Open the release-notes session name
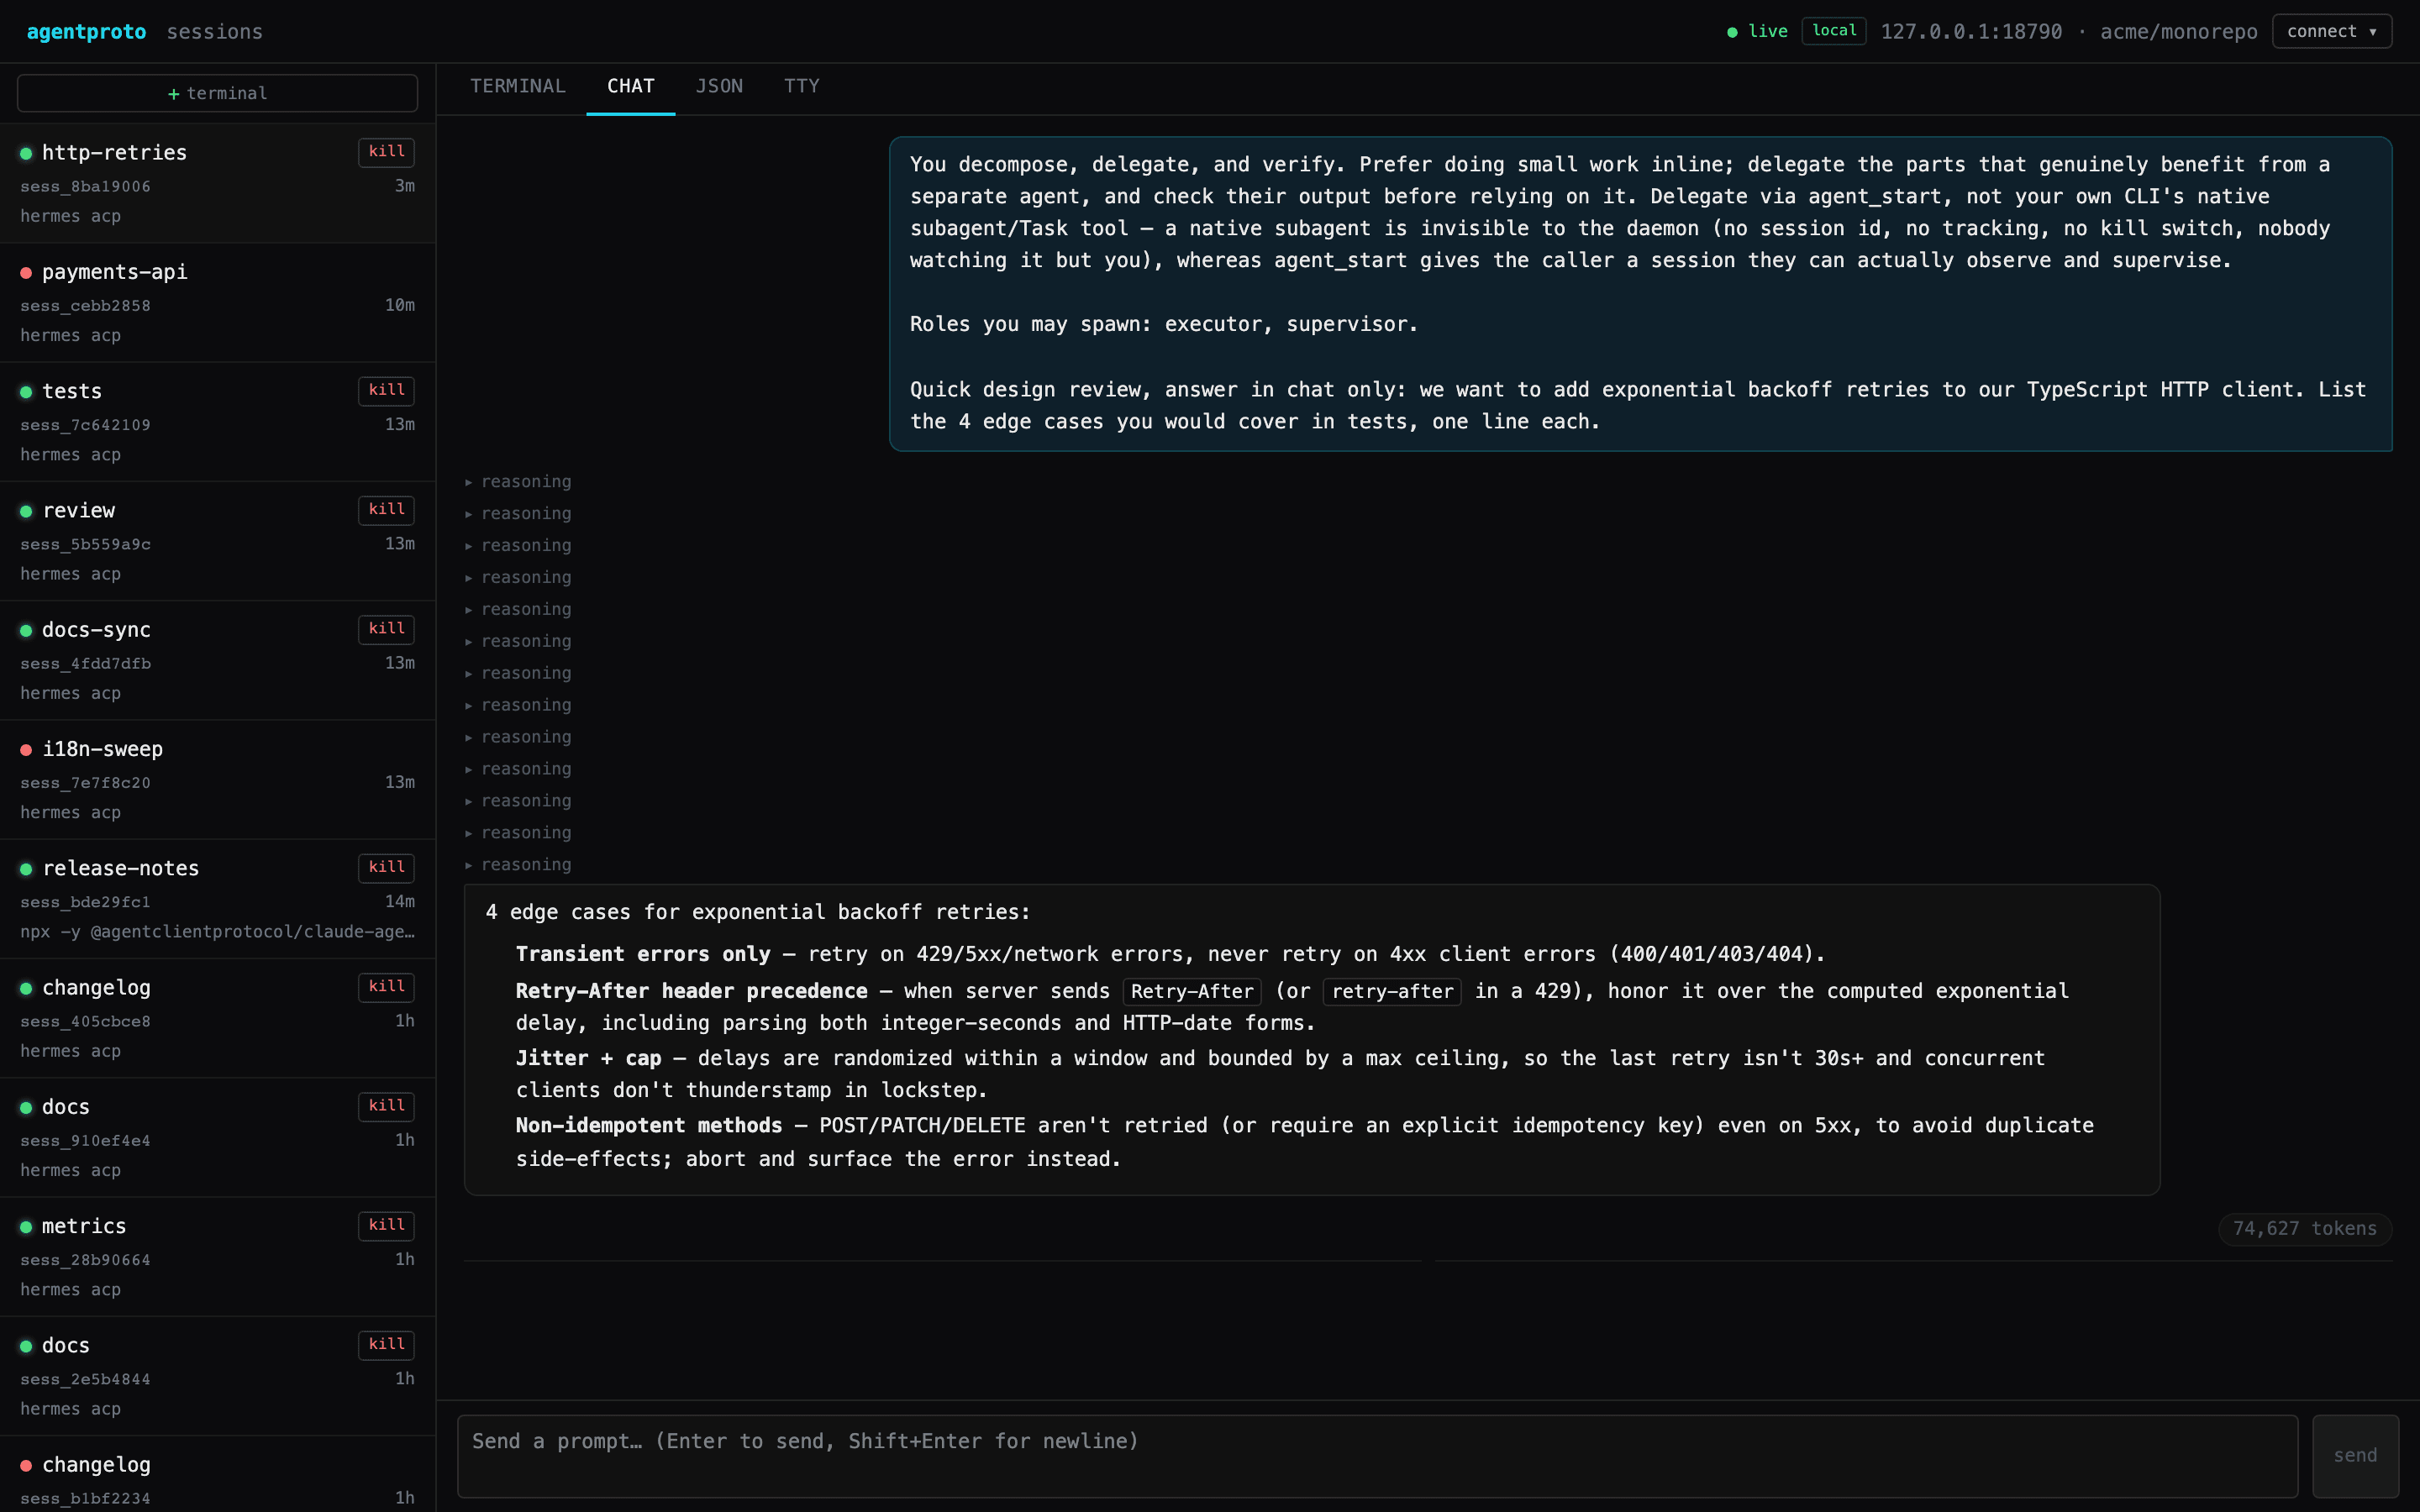The image size is (2420, 1512). click(x=120, y=868)
